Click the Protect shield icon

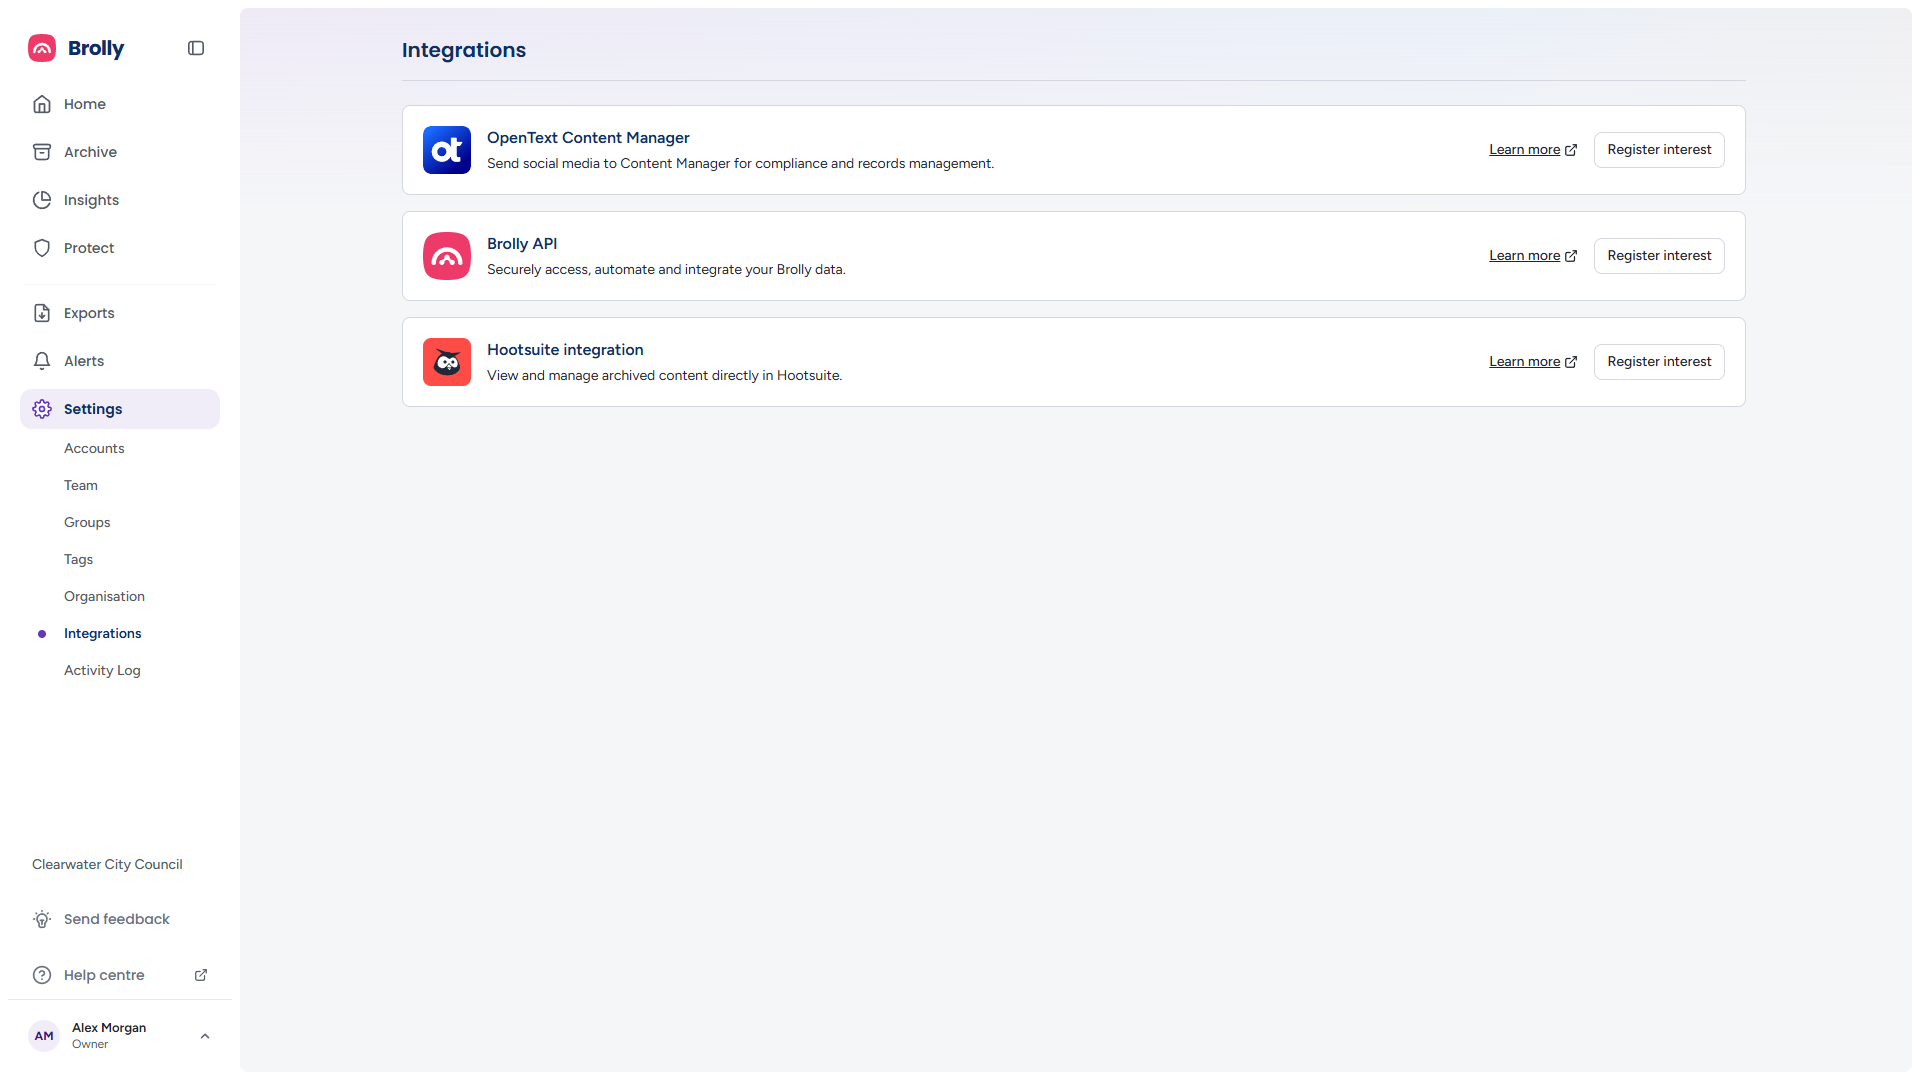(x=42, y=248)
